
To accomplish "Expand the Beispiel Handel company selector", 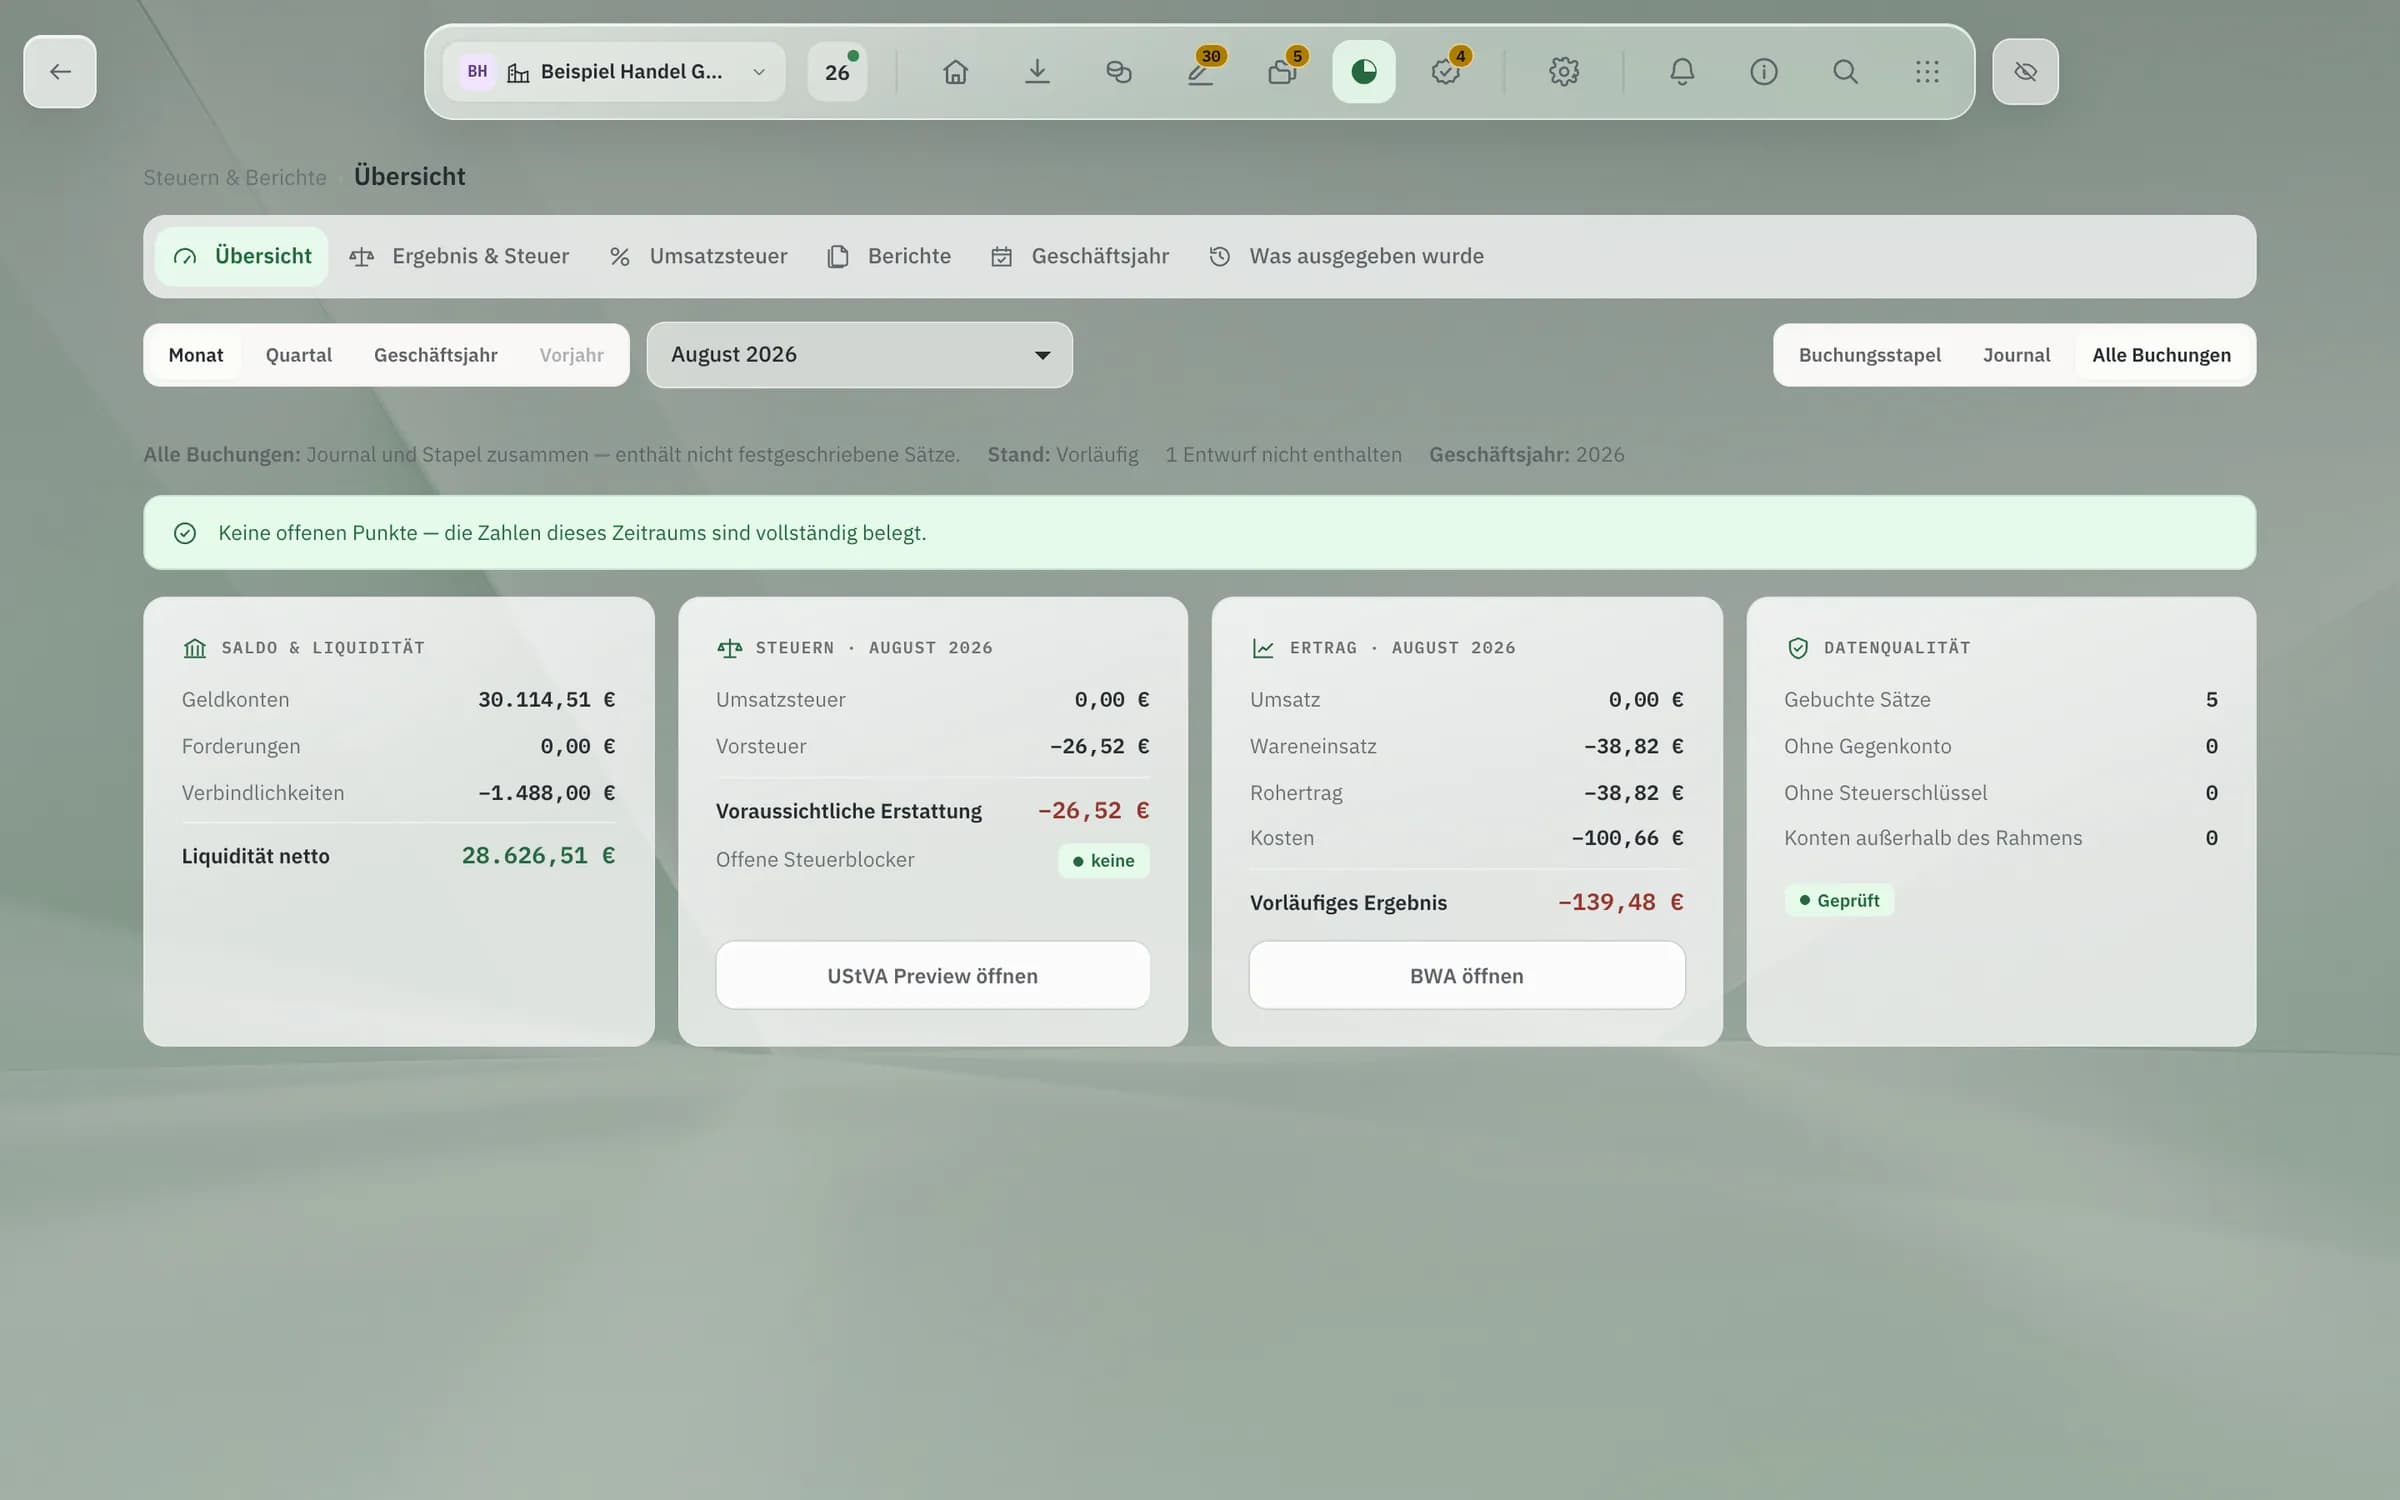I will pos(614,71).
